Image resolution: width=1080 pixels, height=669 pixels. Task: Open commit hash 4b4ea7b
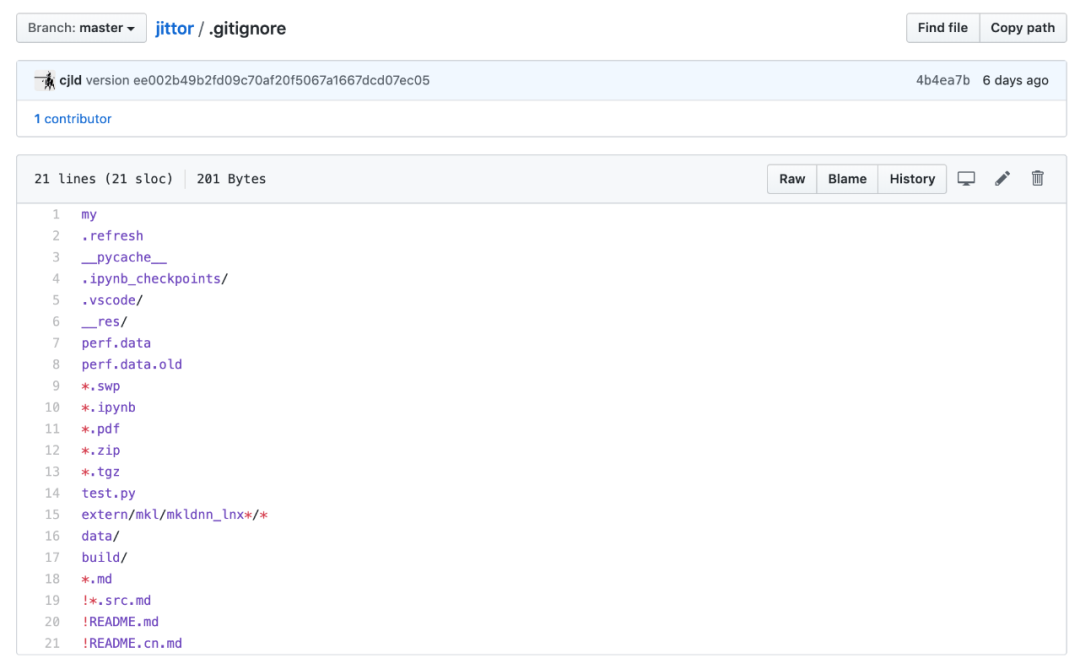(942, 80)
